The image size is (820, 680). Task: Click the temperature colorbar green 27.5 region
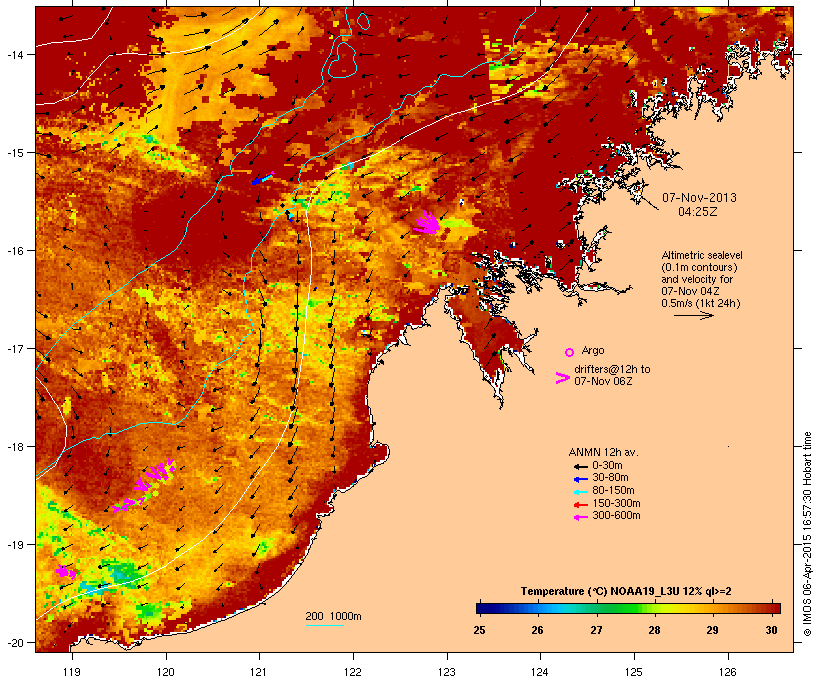(625, 608)
